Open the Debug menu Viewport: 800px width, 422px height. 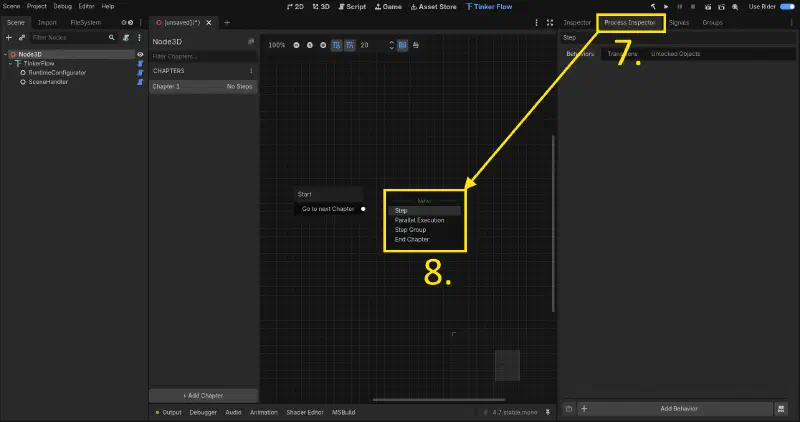tap(63, 6)
